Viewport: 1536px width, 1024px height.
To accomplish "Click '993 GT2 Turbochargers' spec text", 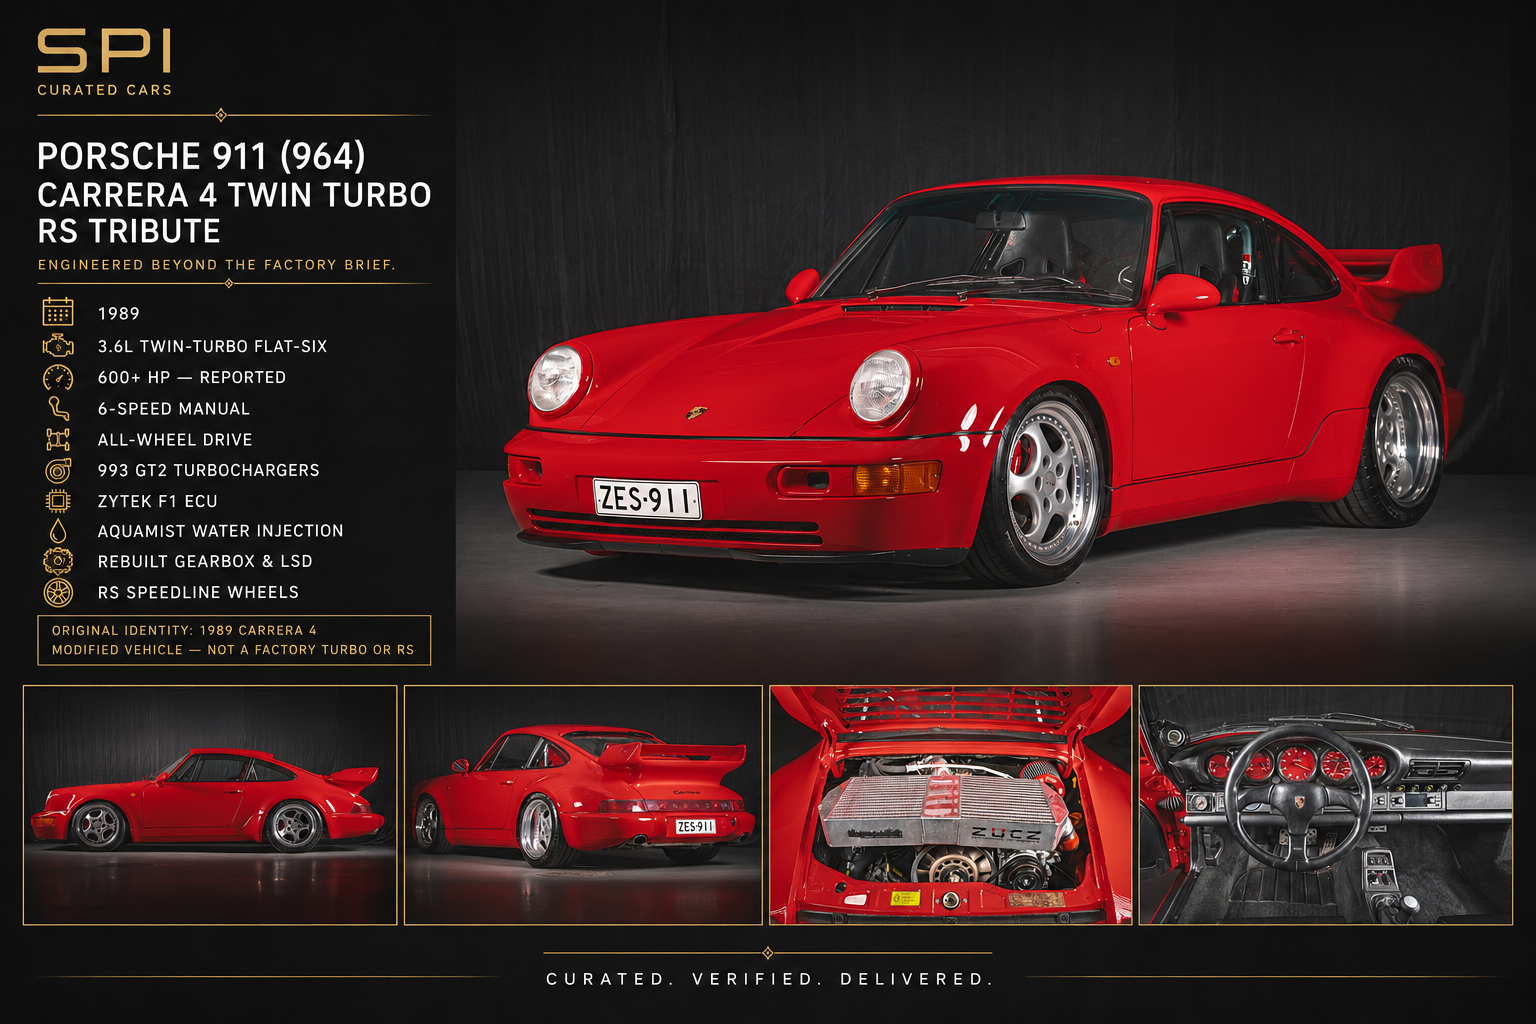I will [209, 470].
